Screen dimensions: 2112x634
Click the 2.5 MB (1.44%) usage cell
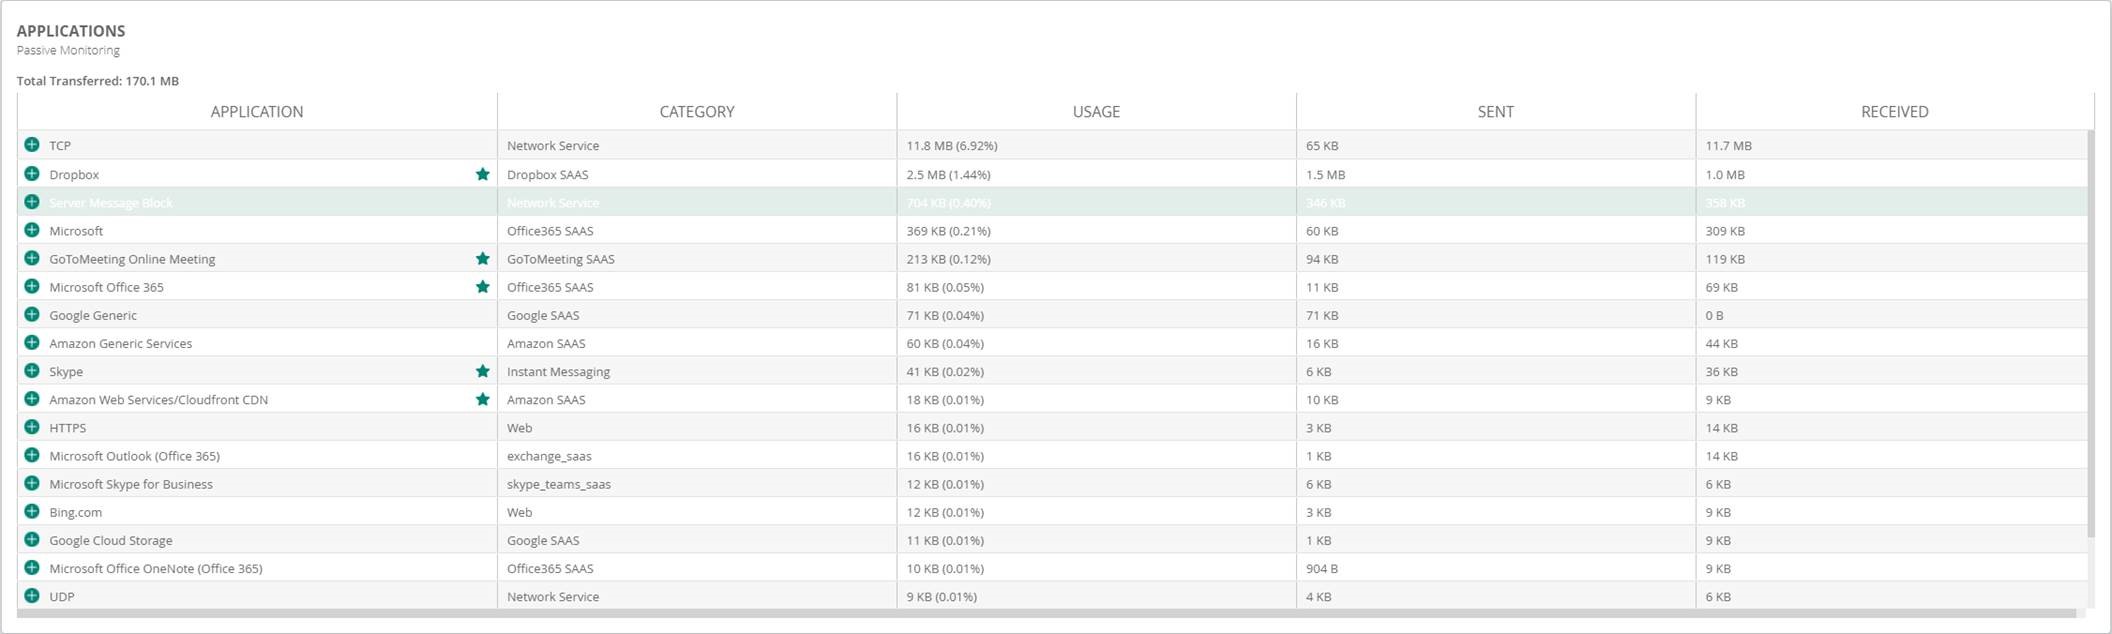[x=1096, y=174]
